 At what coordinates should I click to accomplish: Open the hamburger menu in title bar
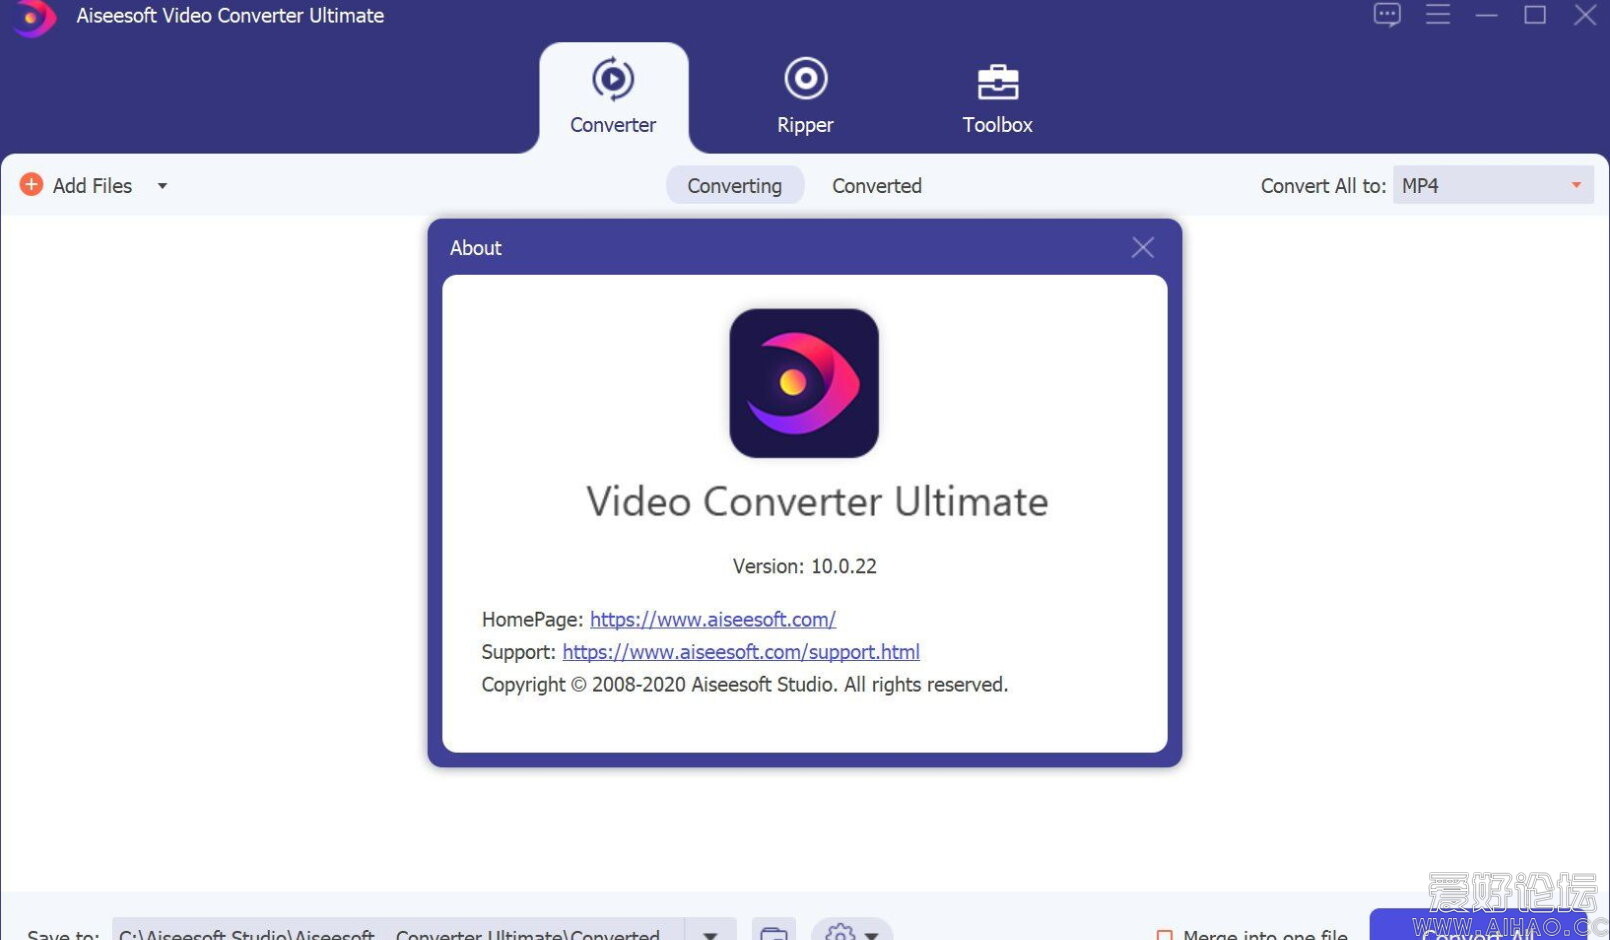(1438, 14)
